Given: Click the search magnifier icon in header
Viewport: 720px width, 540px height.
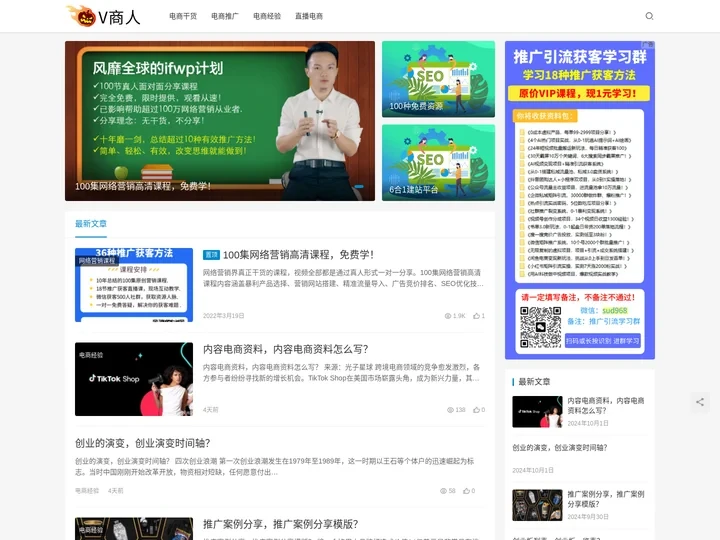Looking at the screenshot, I should [649, 16].
